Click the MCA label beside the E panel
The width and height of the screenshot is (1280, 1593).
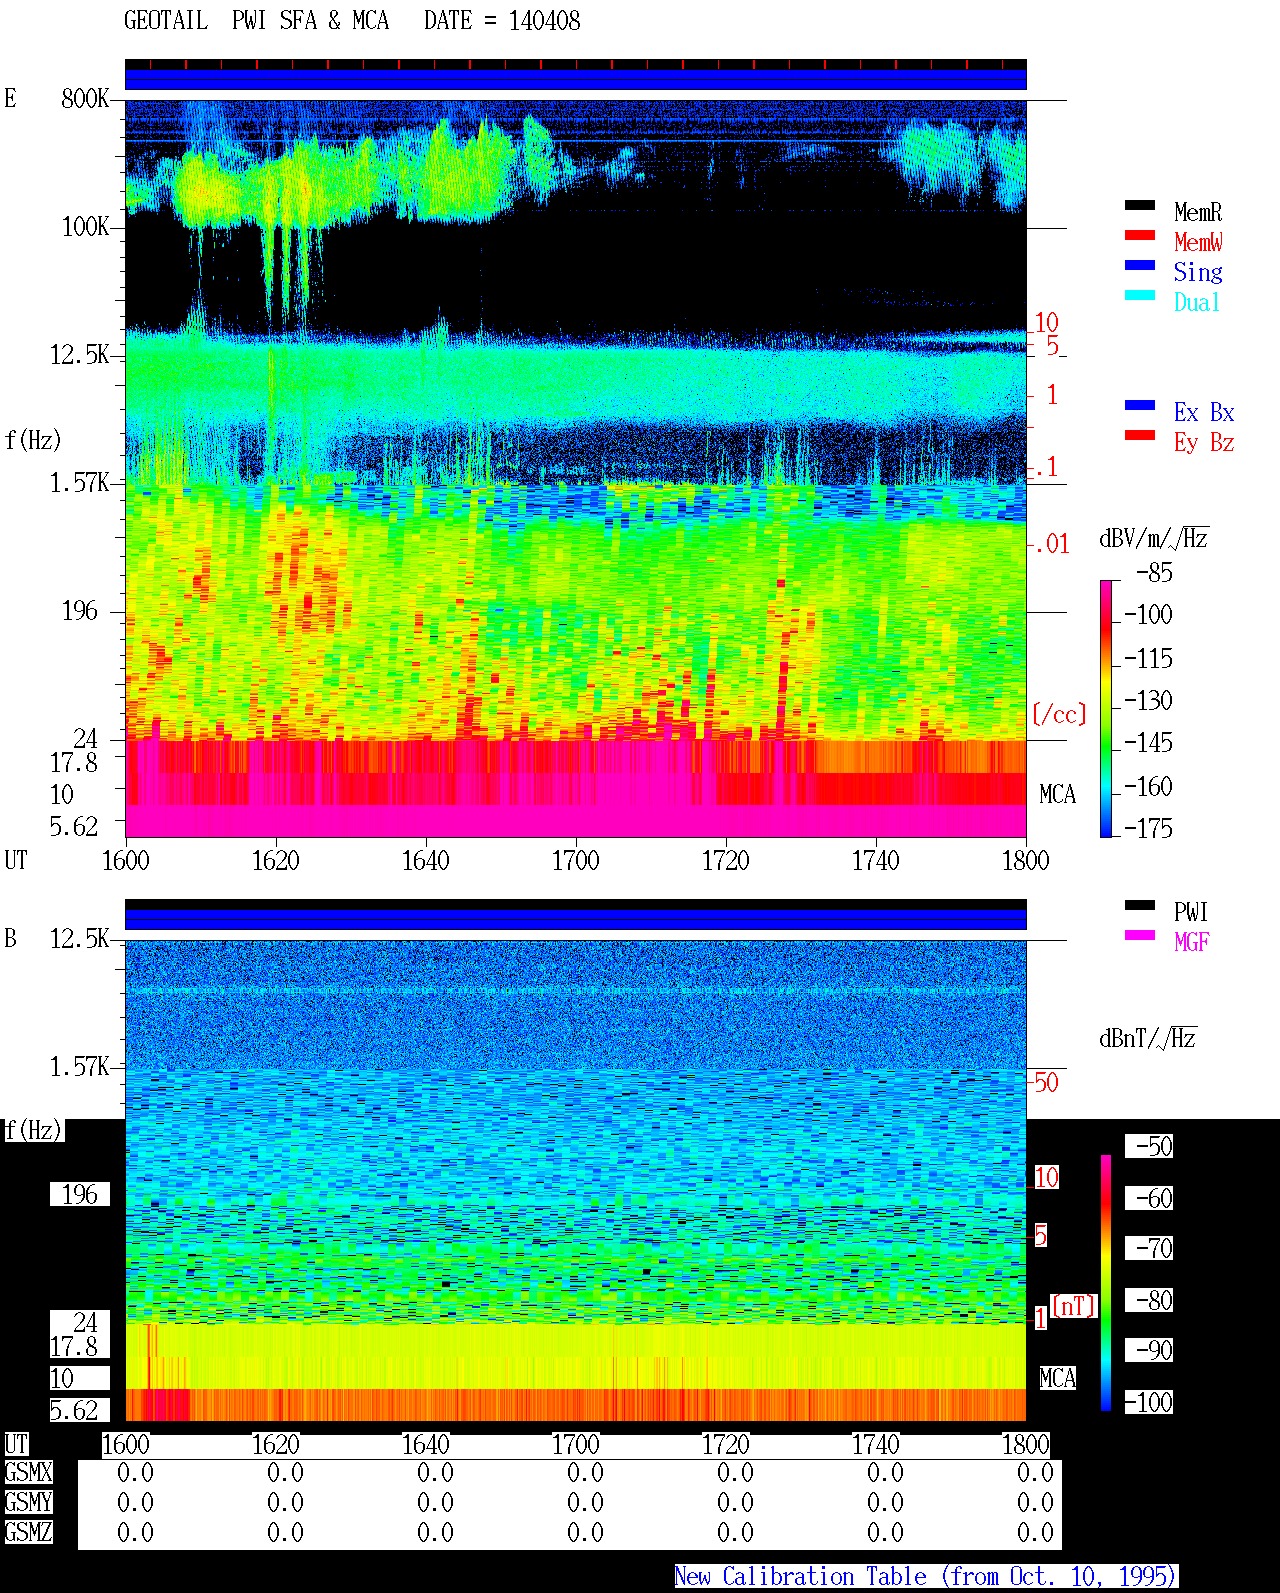tap(1057, 795)
